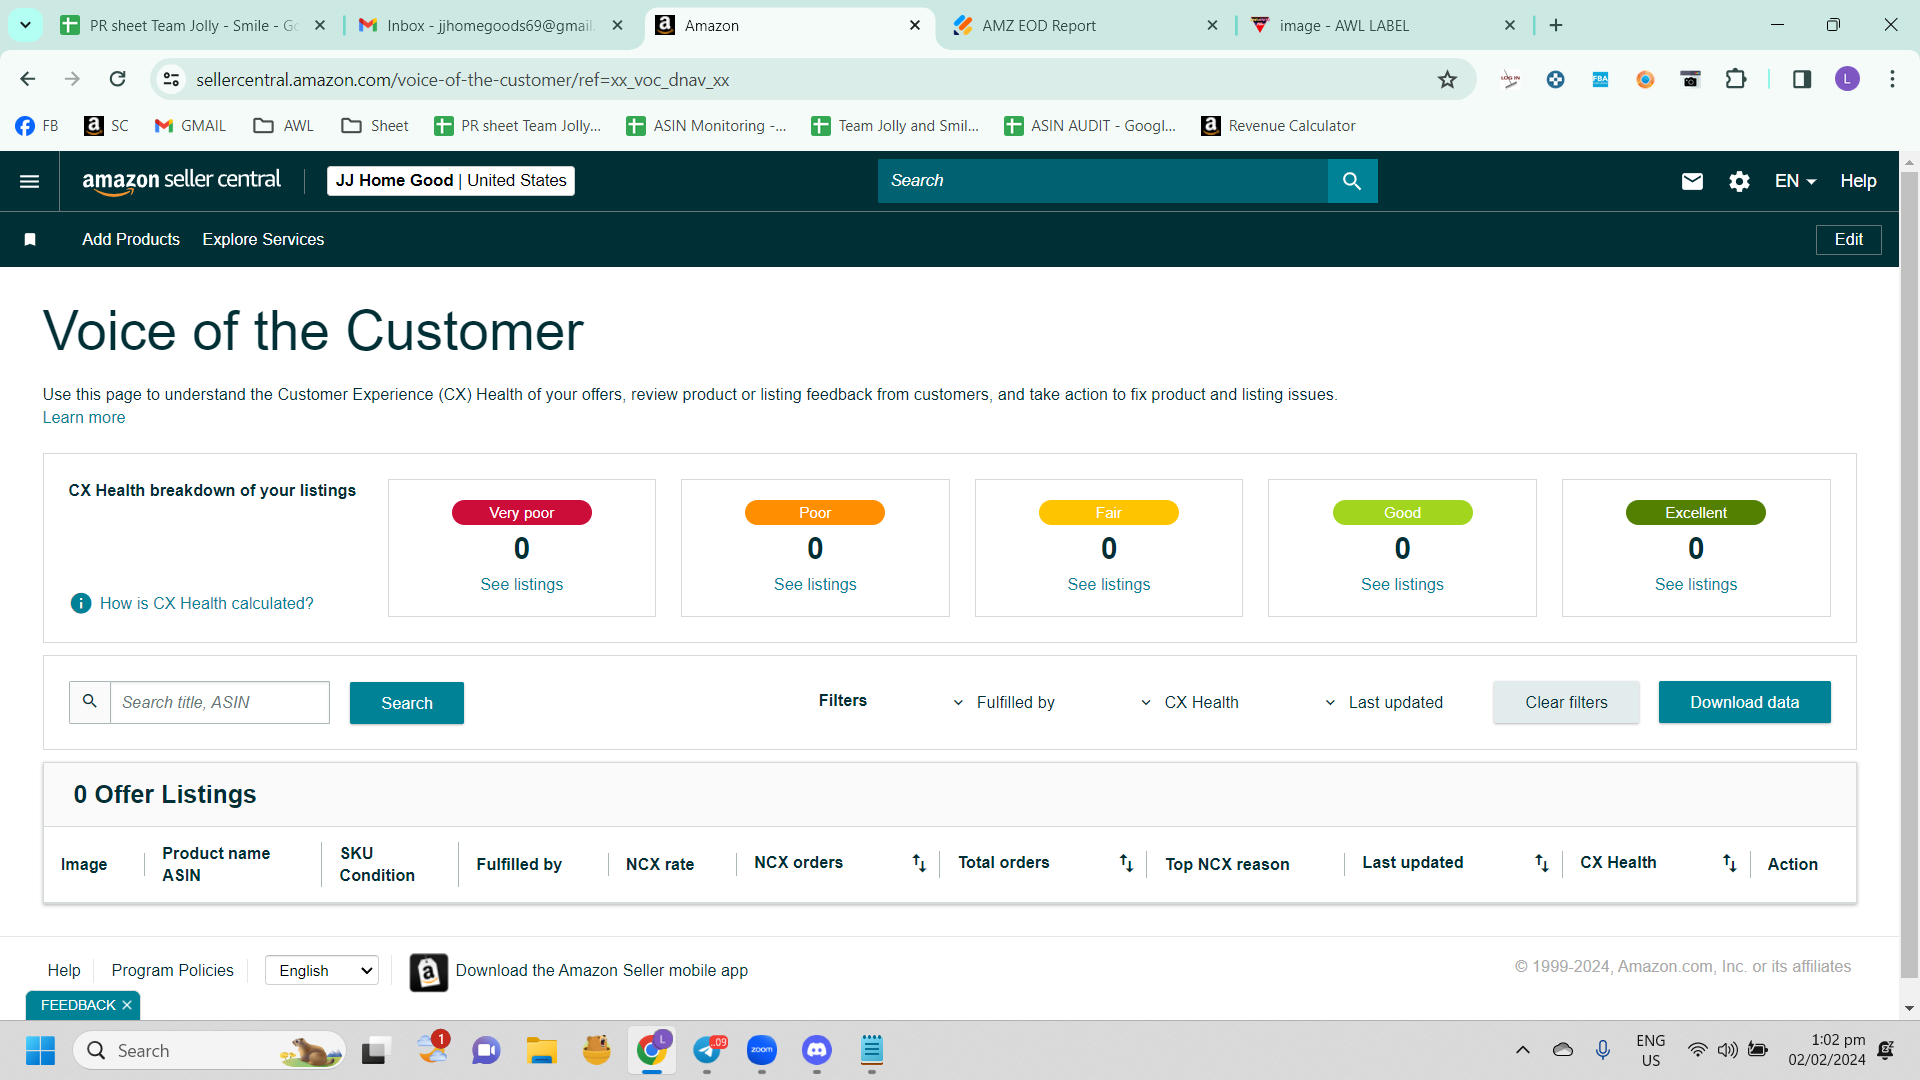1920x1080 pixels.
Task: Click Add Products in the nav bar
Action: point(131,239)
